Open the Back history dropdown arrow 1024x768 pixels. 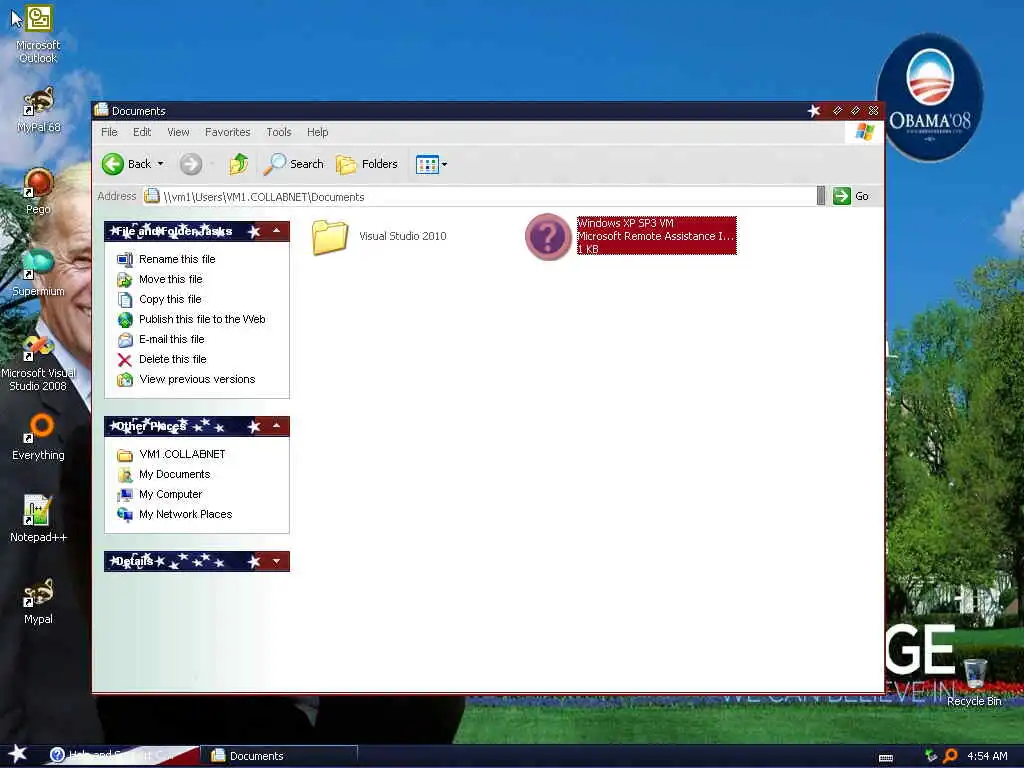(x=161, y=164)
